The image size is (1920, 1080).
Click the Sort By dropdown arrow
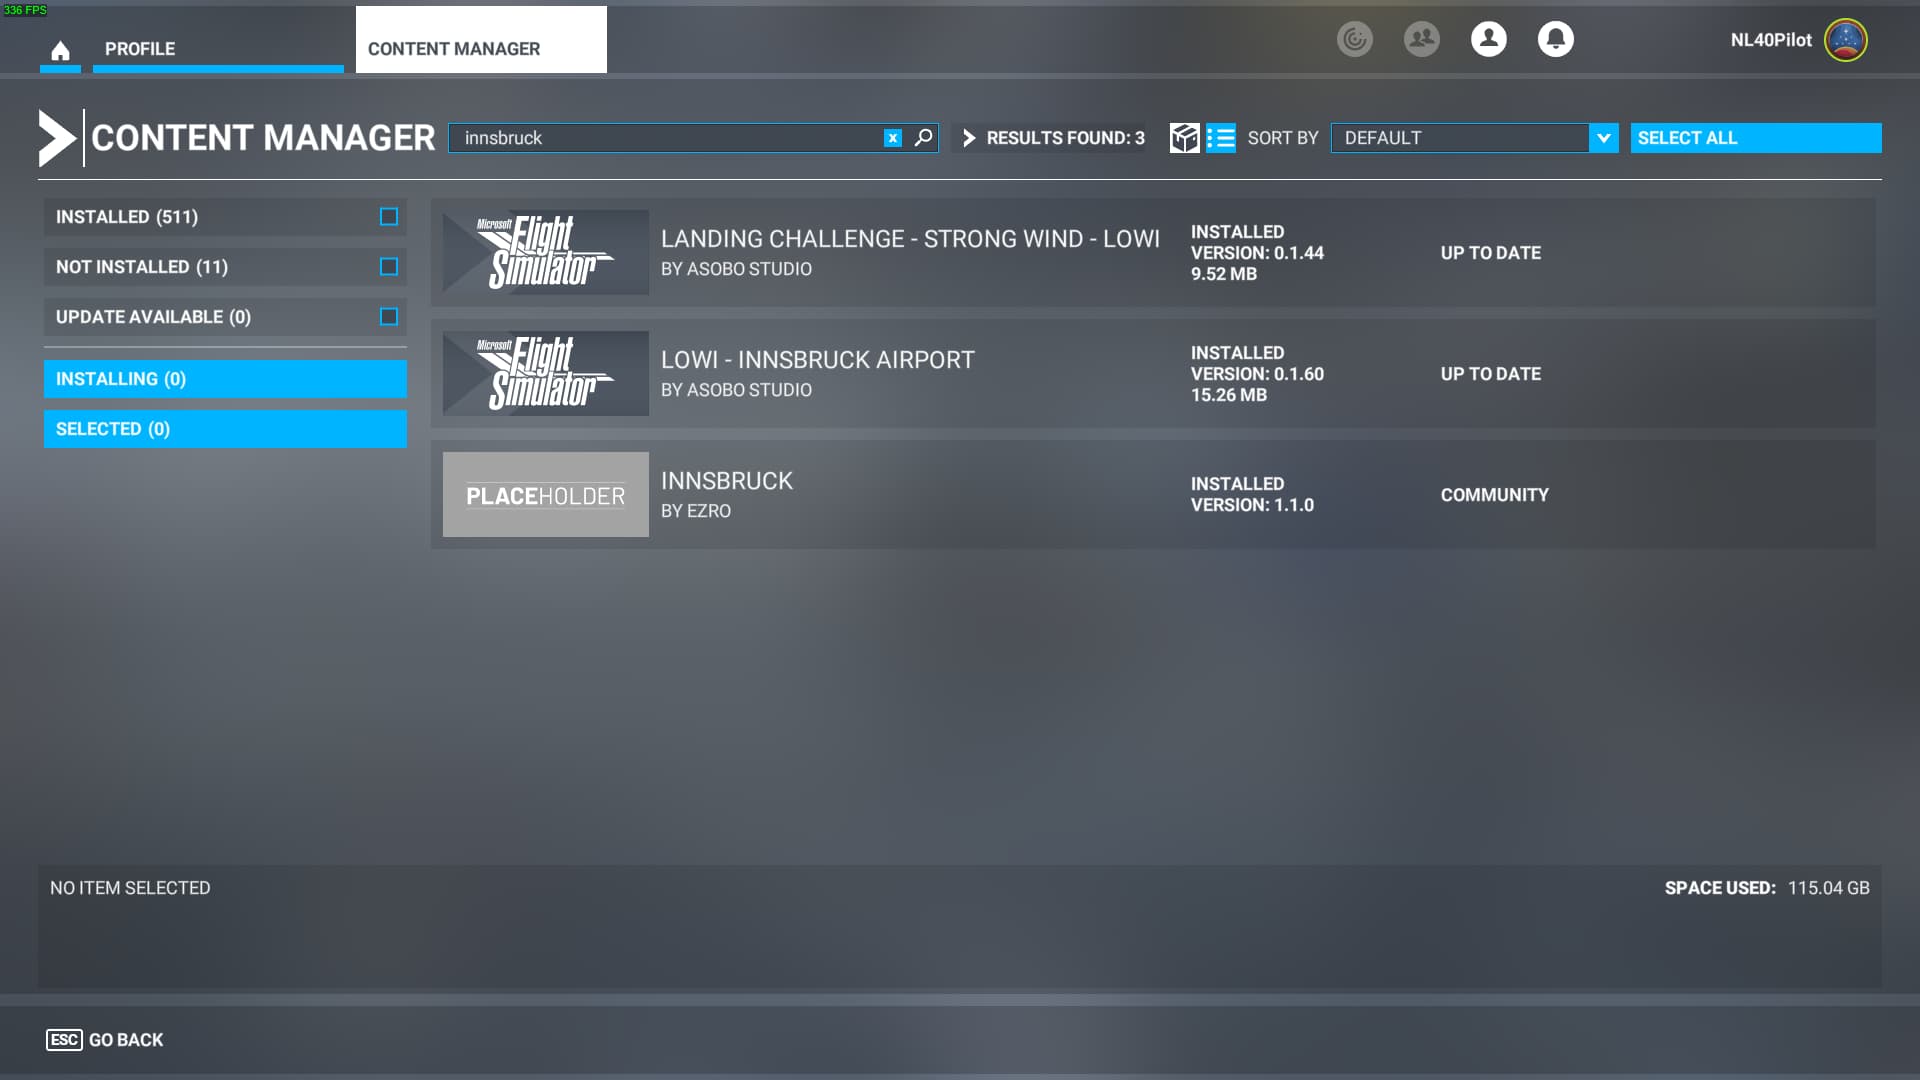1603,138
